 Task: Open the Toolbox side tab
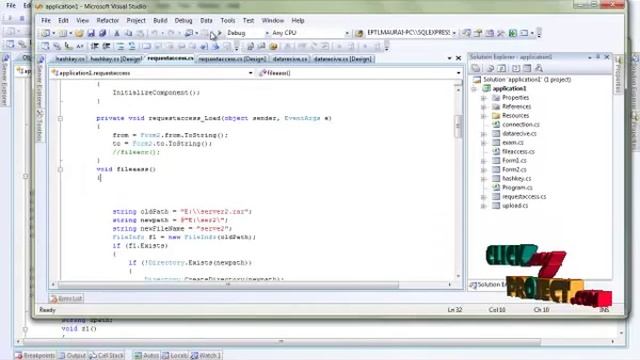click(x=40, y=125)
